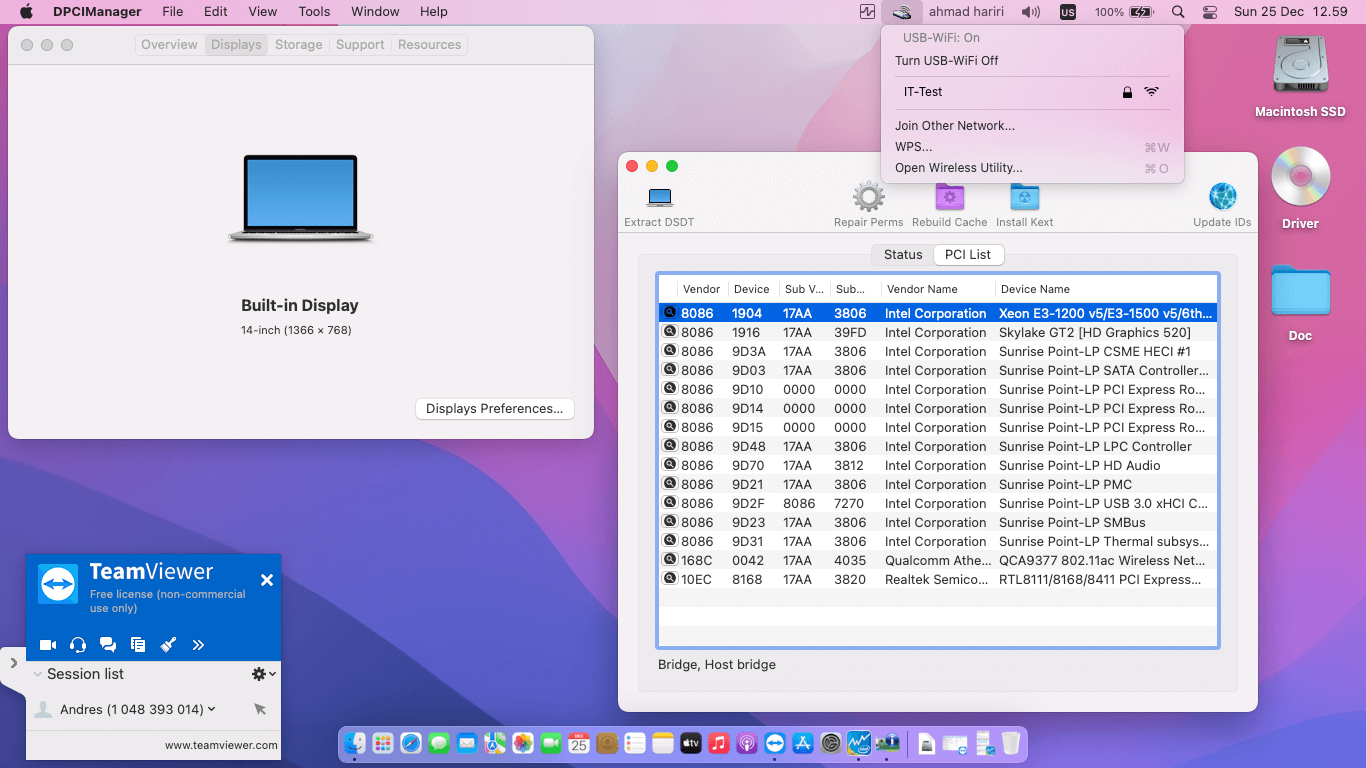Sort by the Device Name column header

pos(1106,289)
